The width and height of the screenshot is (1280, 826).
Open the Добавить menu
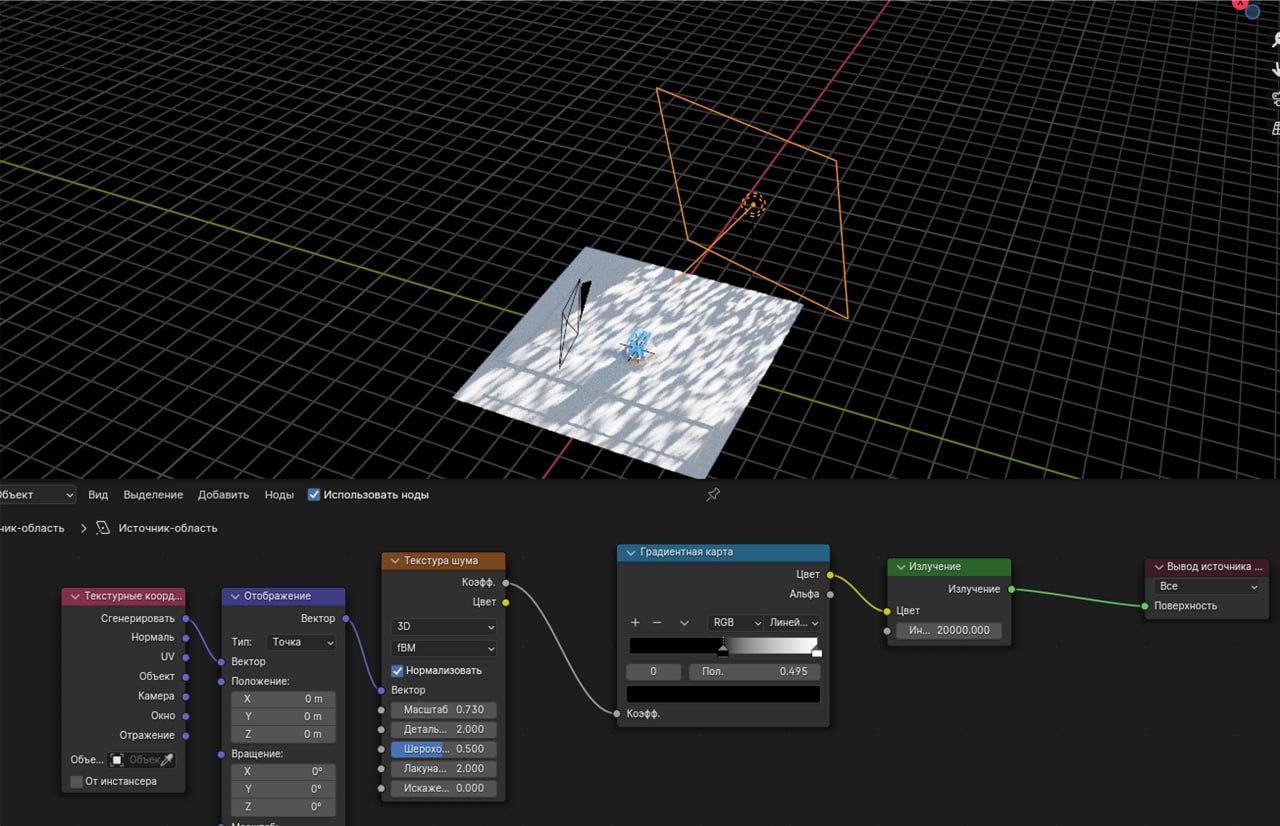tap(223, 495)
